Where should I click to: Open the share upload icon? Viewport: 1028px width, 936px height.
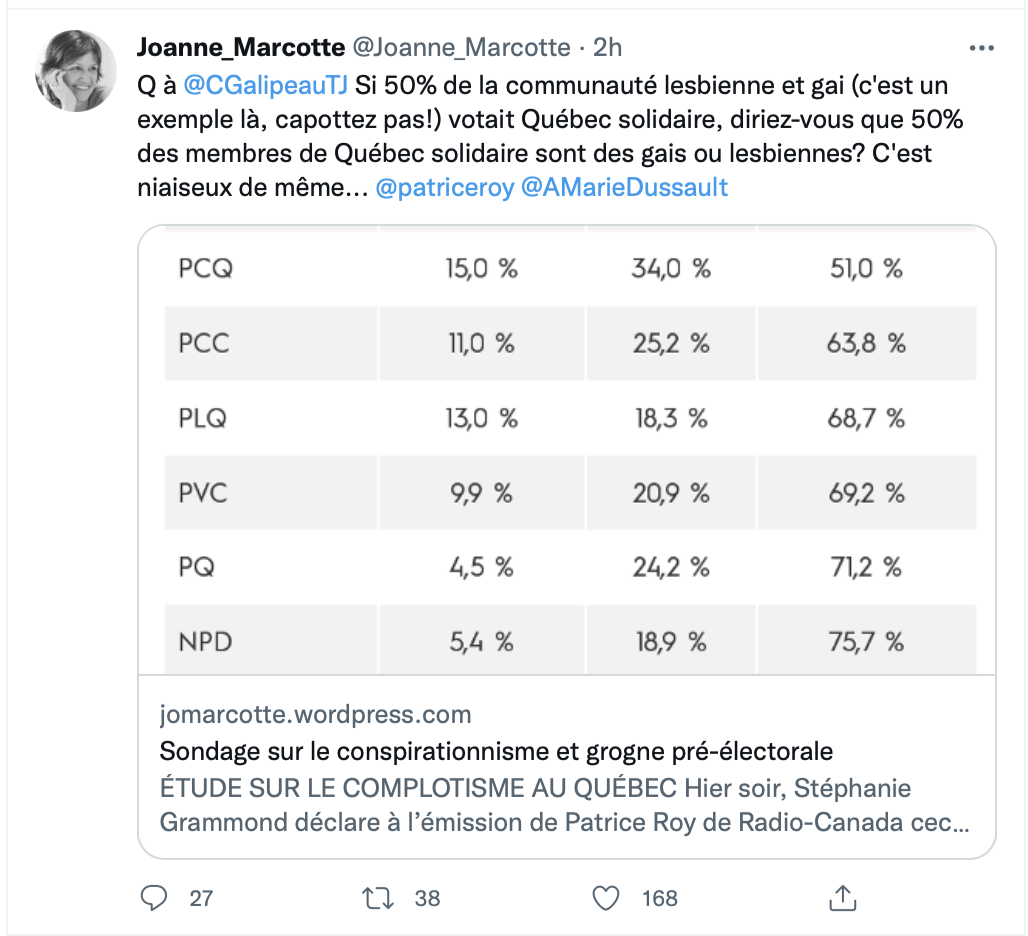[842, 897]
